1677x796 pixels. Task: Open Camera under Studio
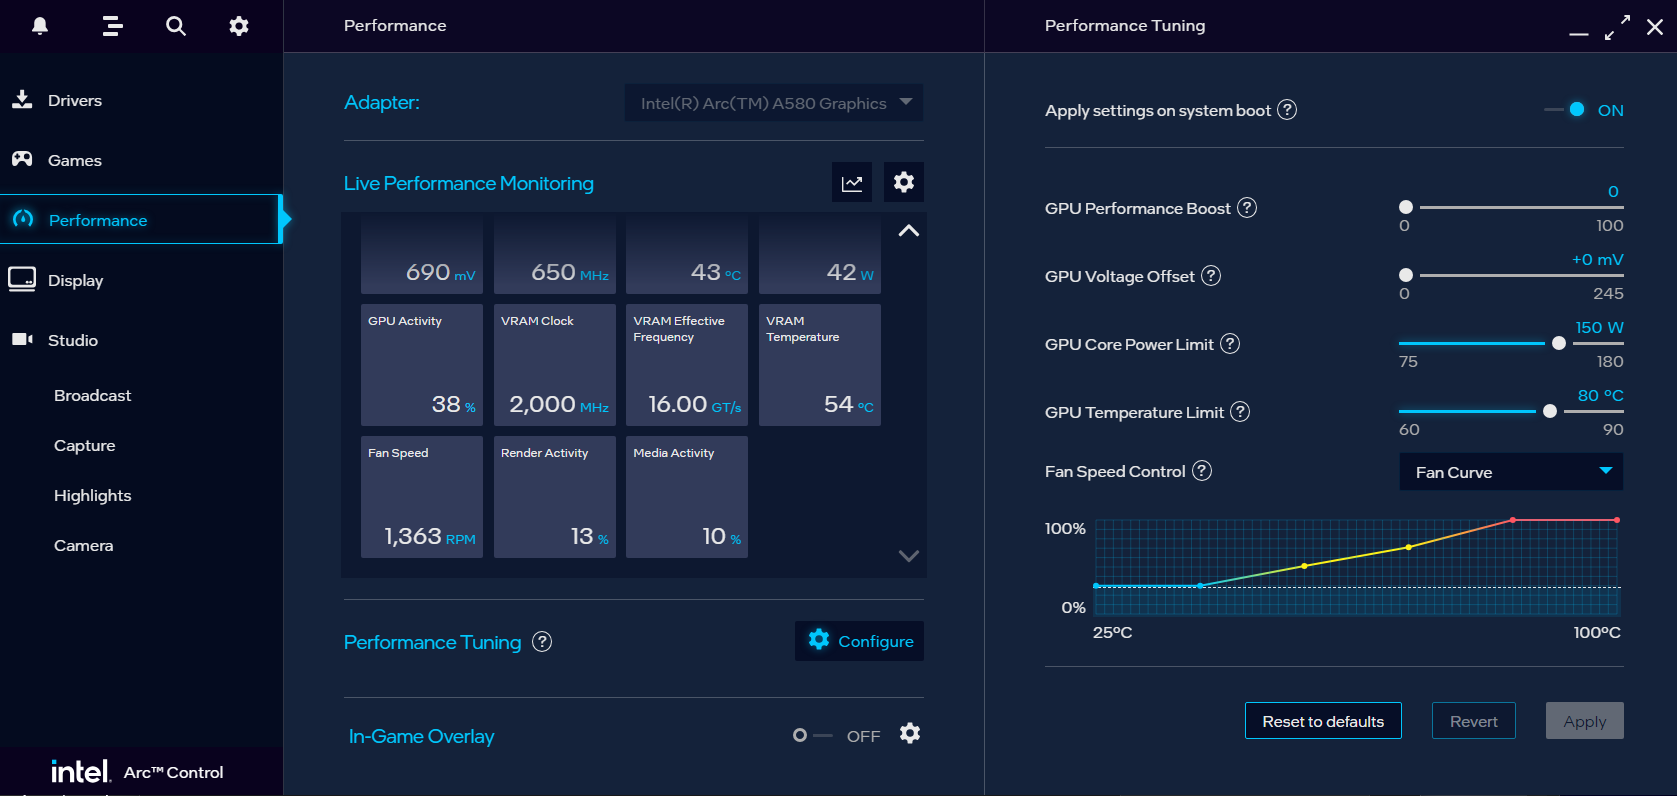[x=84, y=545]
